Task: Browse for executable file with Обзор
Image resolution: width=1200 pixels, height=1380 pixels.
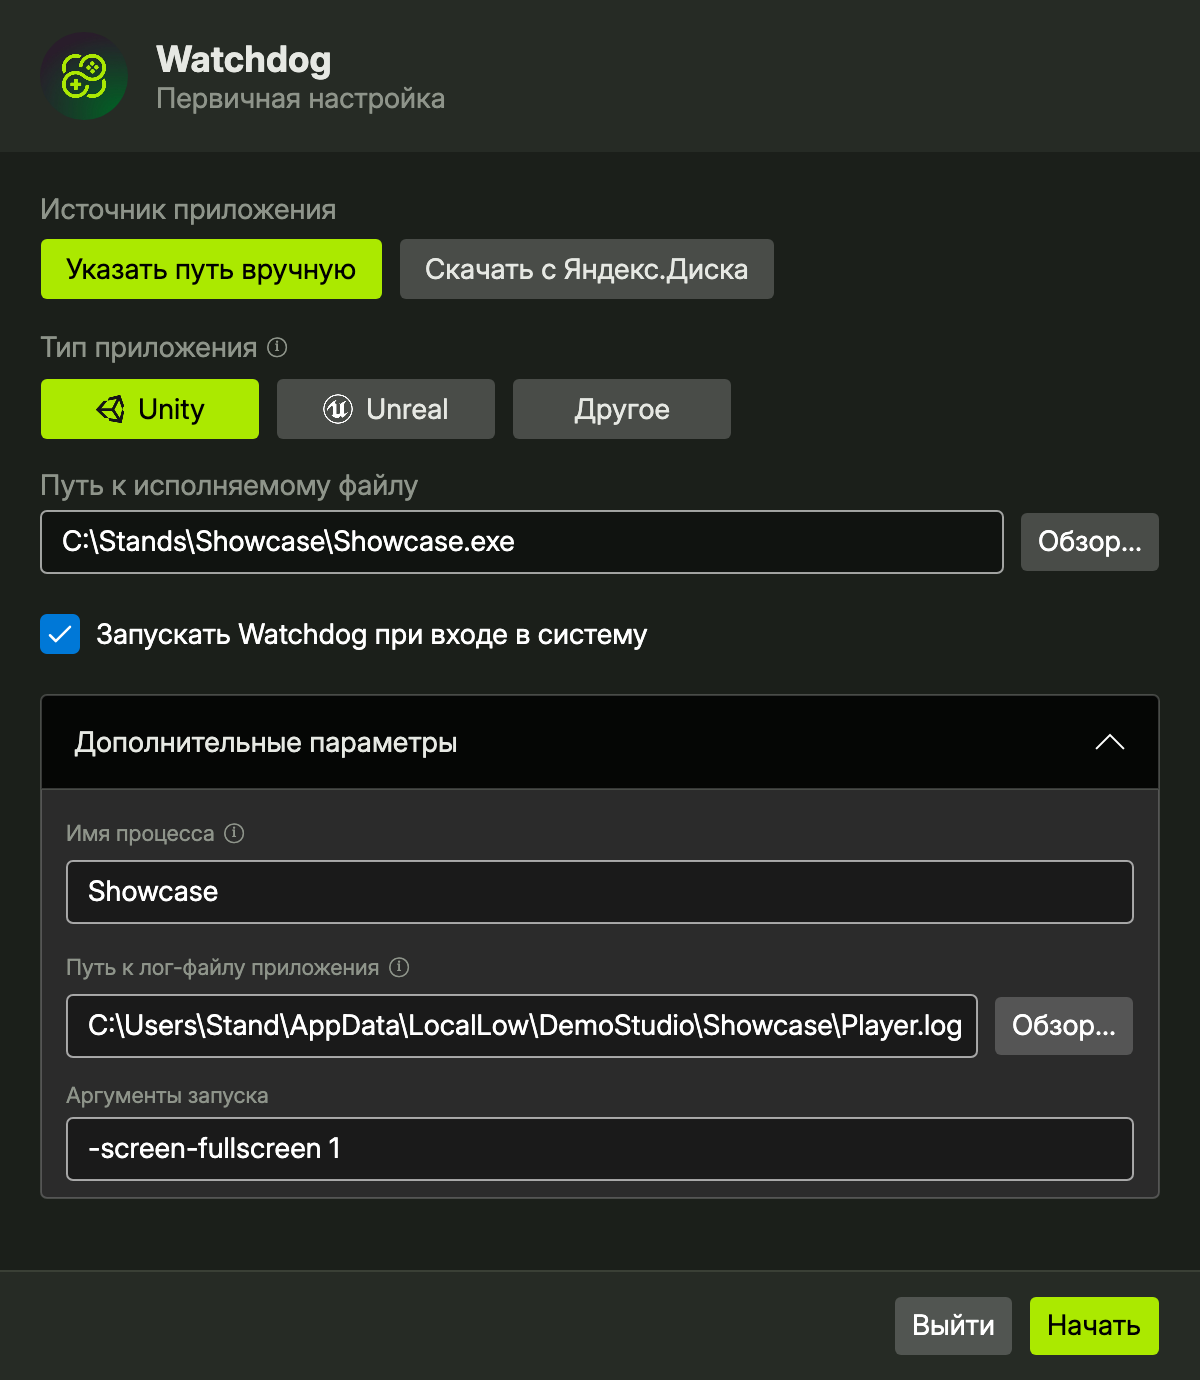Action: 1090,542
